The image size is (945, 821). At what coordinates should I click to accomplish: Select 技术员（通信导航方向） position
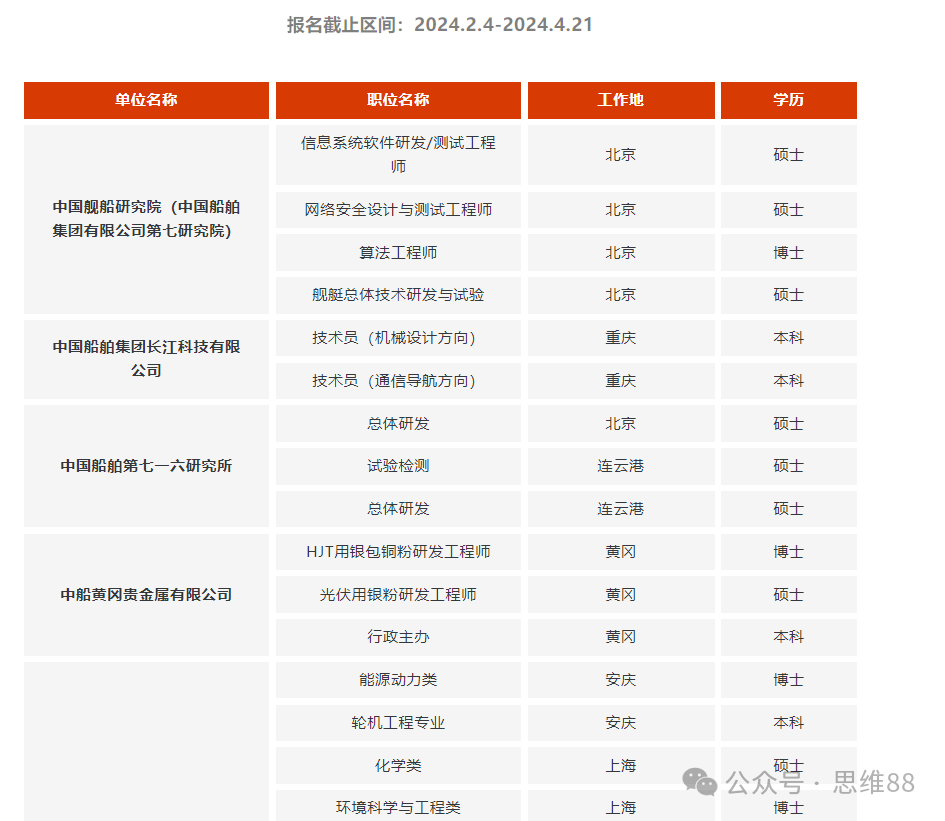click(398, 381)
